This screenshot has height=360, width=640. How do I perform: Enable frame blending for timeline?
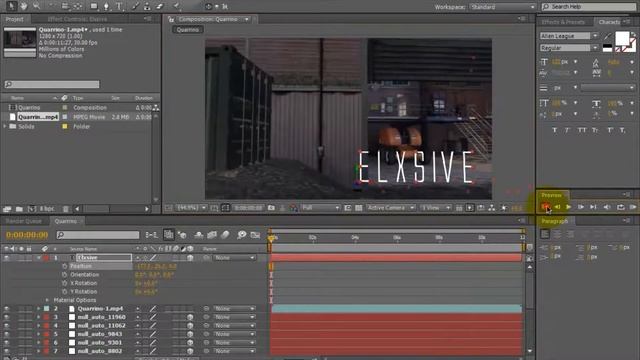[x=212, y=235]
